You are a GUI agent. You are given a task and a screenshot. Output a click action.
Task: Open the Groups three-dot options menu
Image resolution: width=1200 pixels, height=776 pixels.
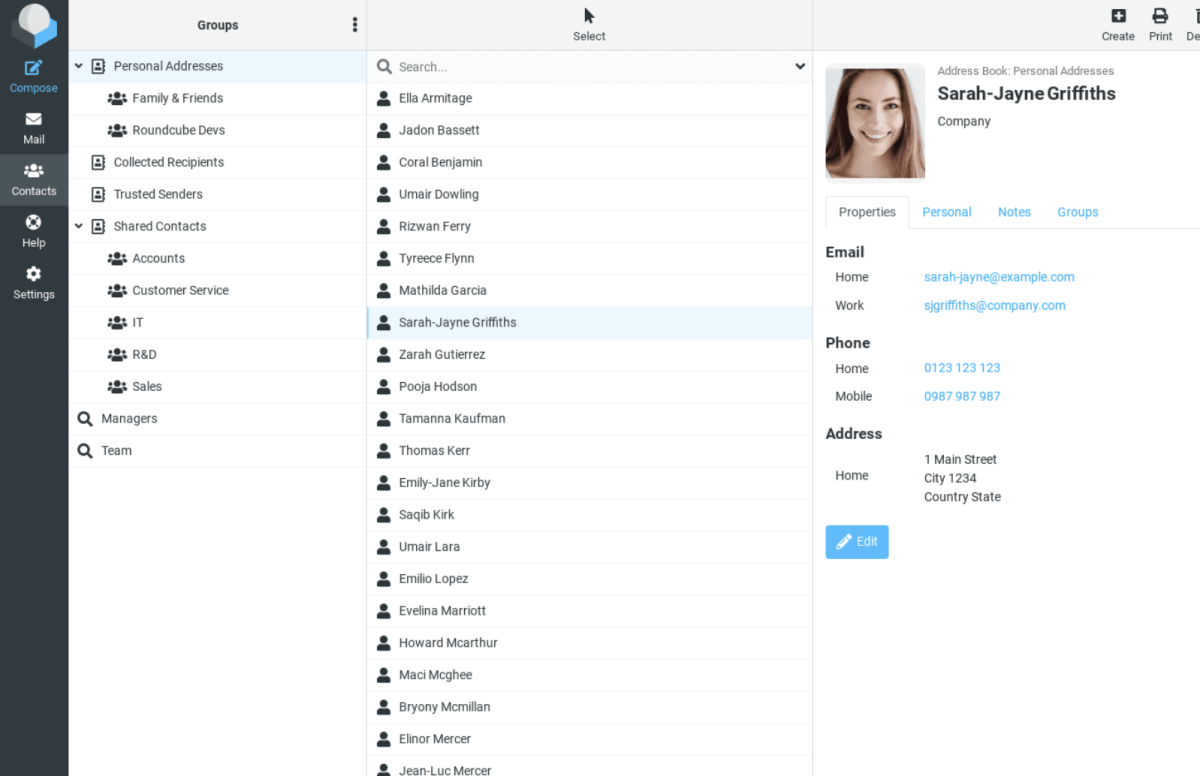point(354,25)
